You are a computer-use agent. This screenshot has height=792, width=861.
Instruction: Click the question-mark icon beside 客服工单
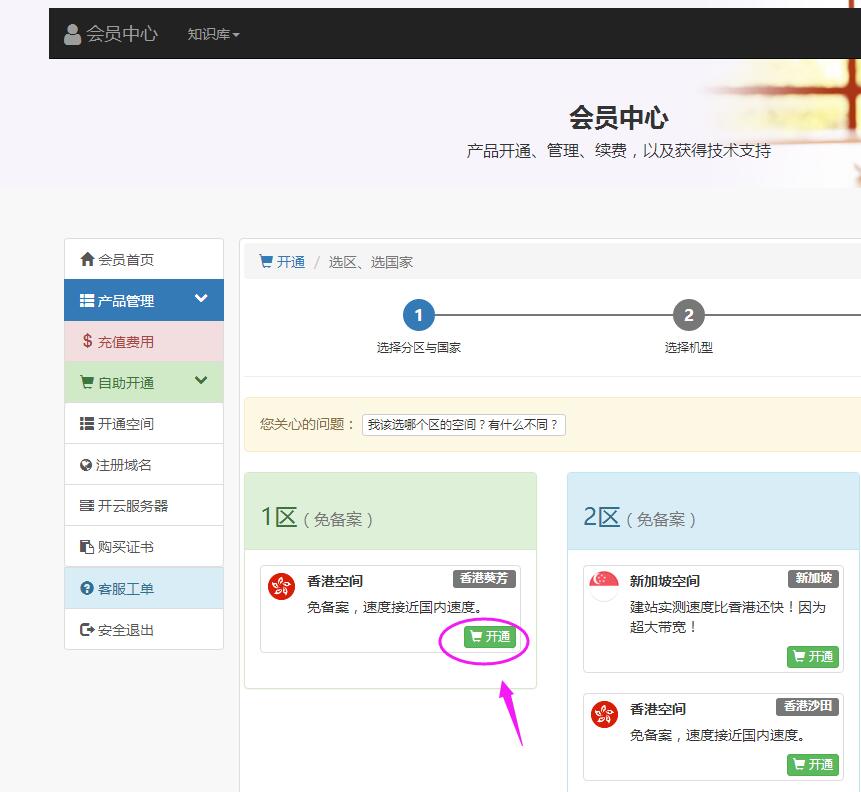[x=87, y=588]
